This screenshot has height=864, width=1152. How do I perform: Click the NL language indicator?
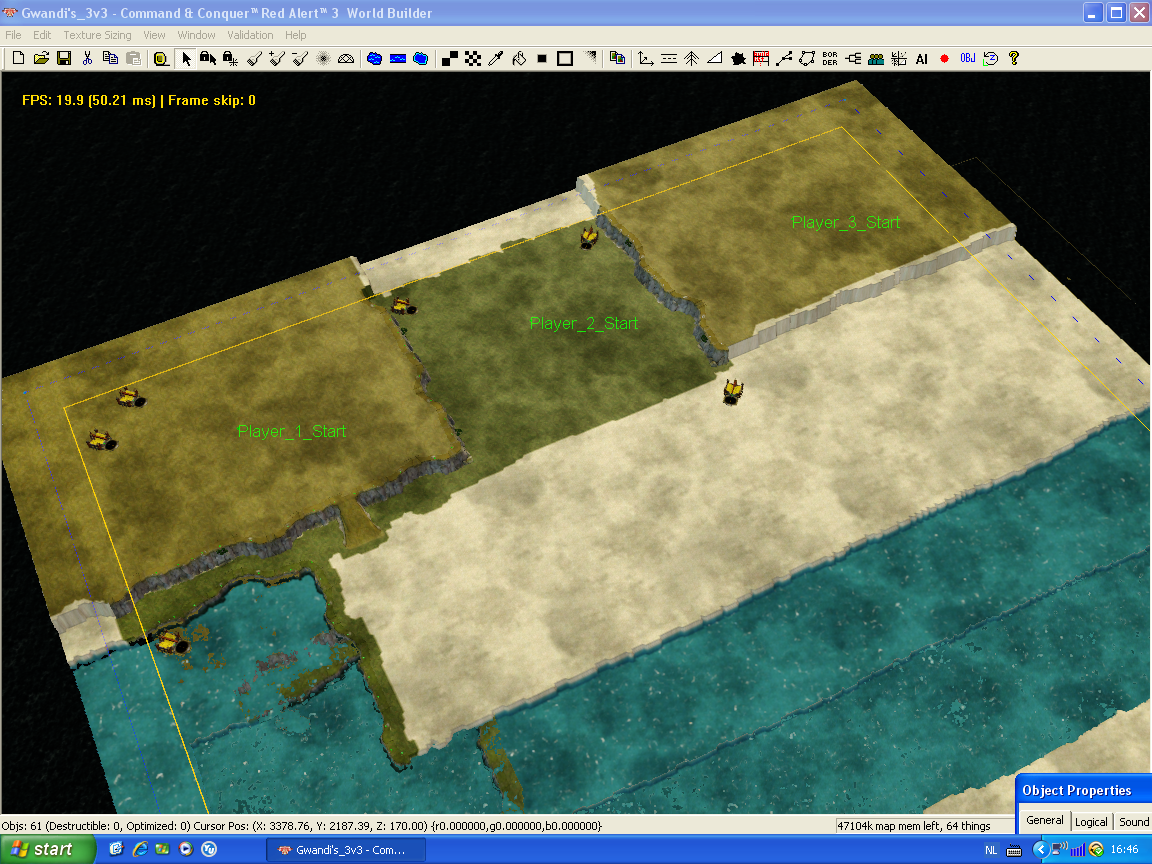pyautogui.click(x=991, y=850)
